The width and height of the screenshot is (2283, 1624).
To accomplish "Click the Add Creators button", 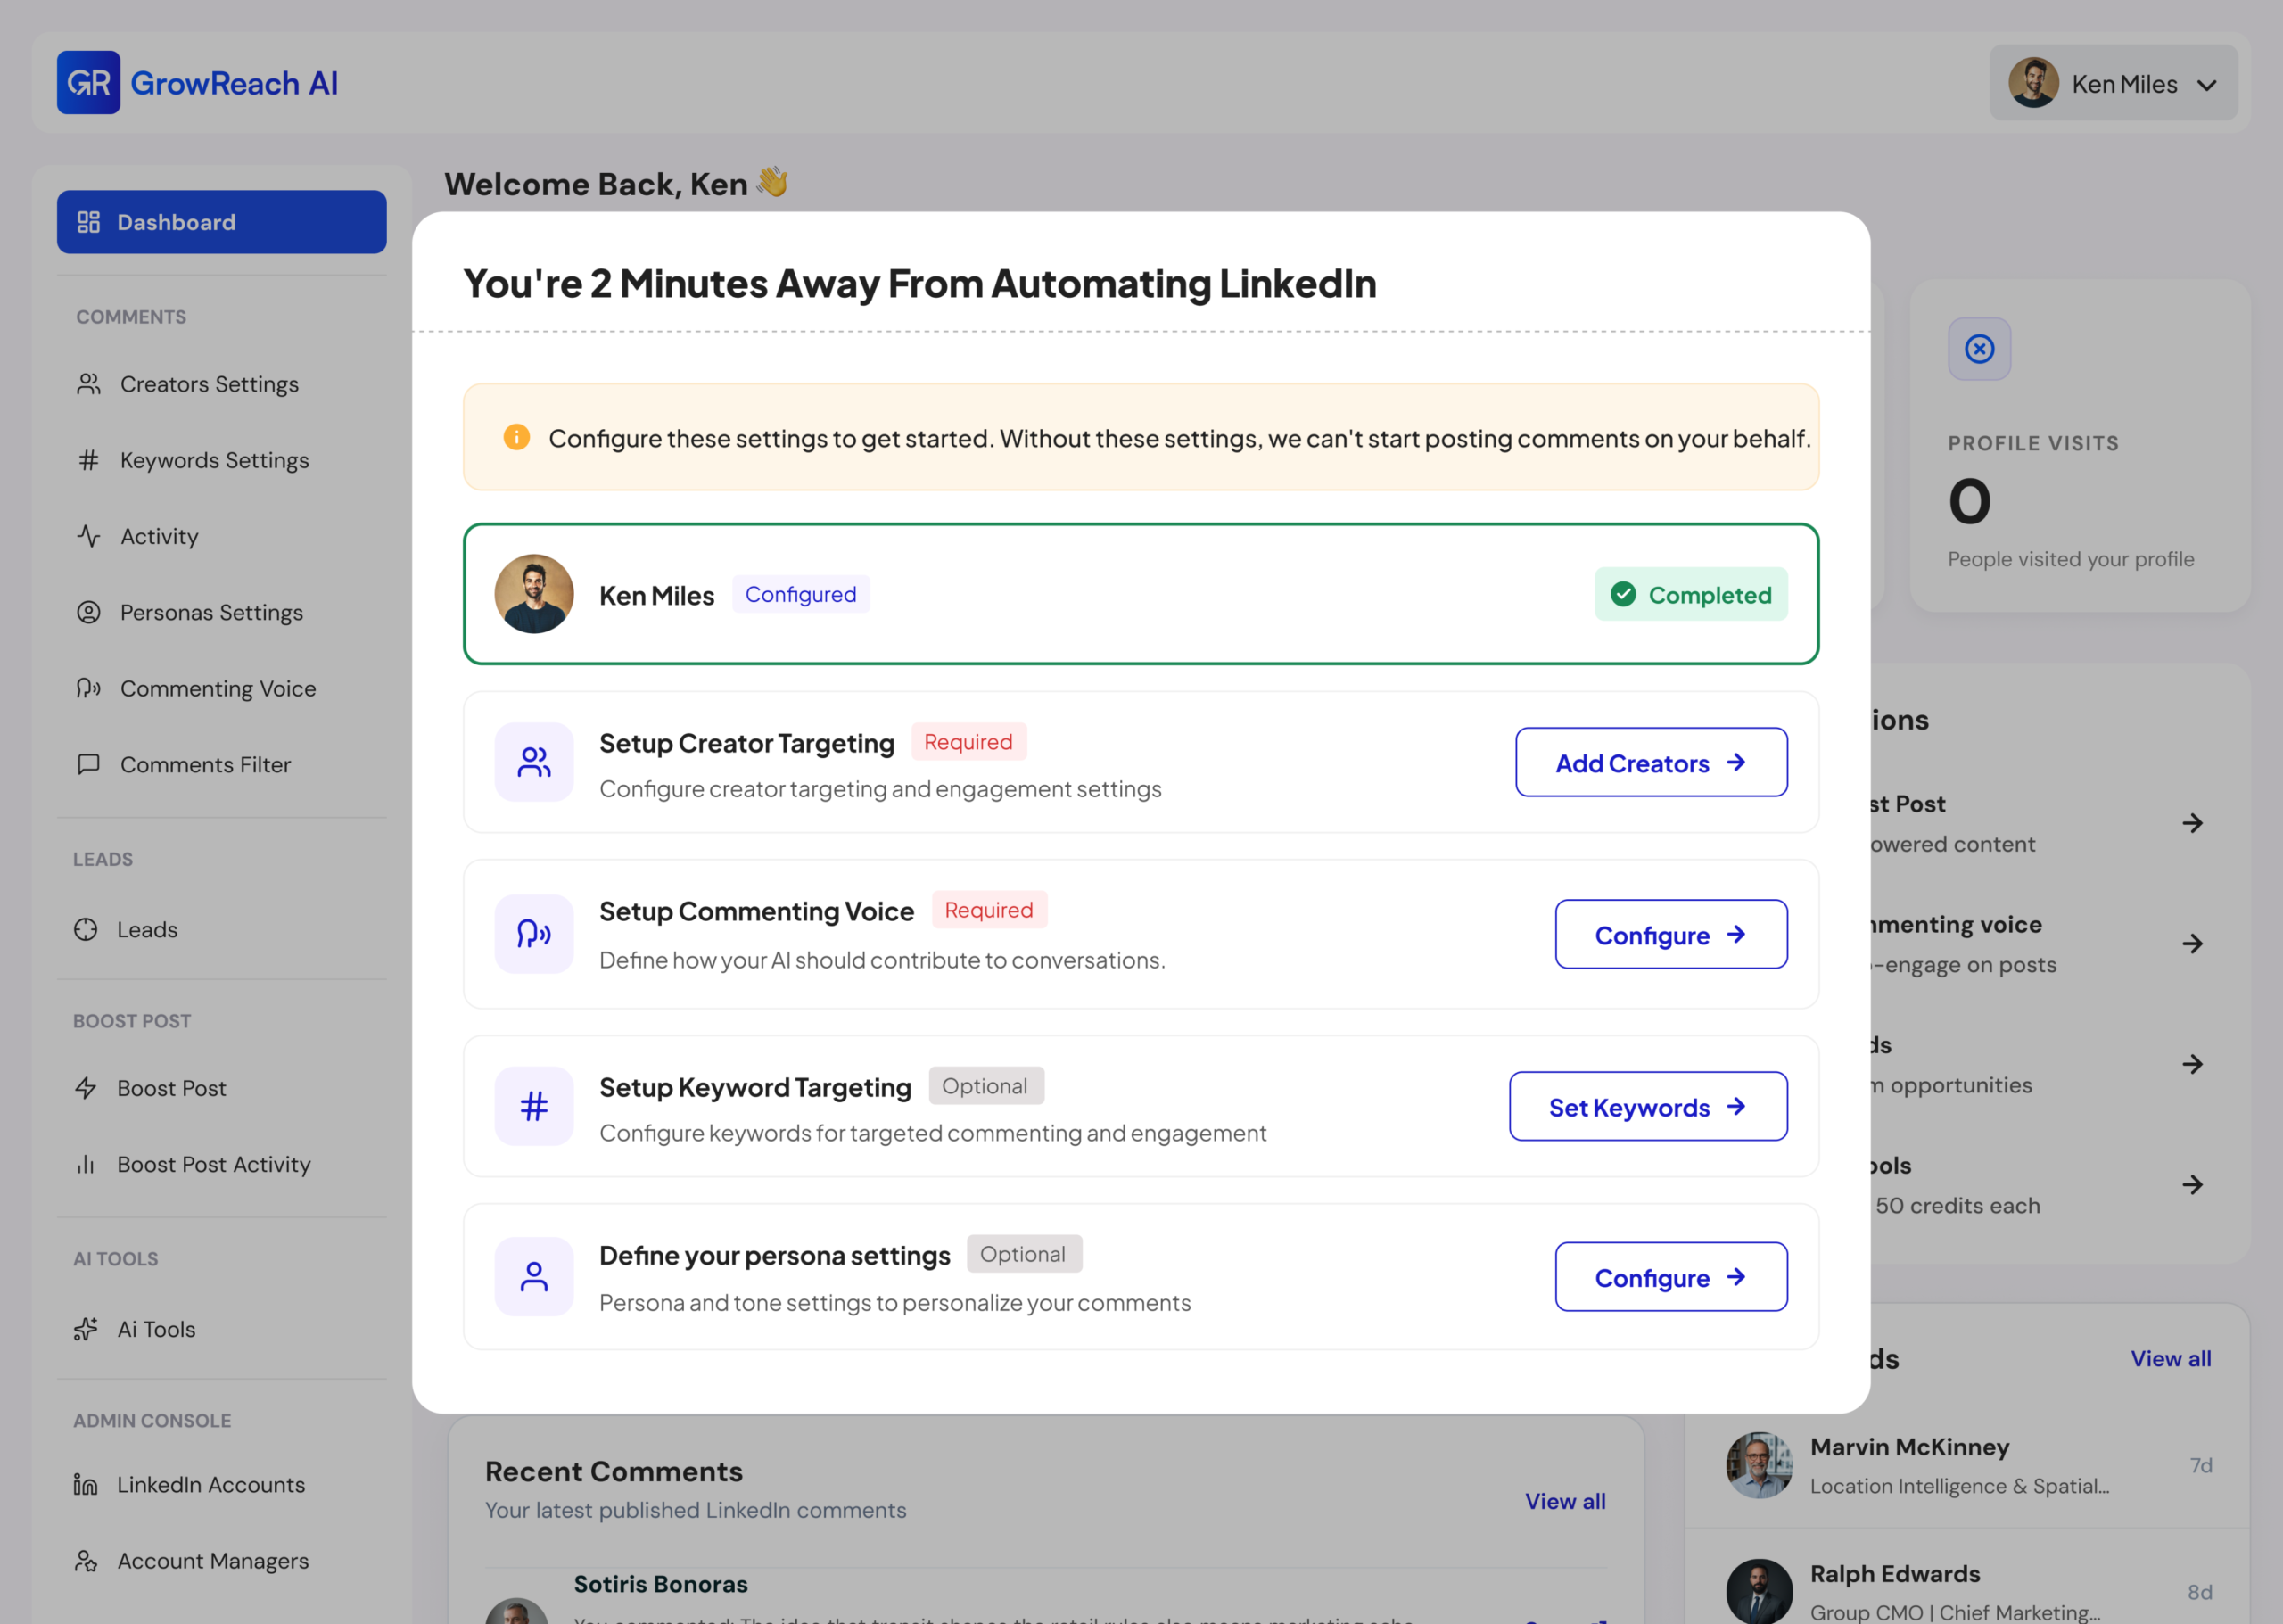I will (x=1651, y=762).
